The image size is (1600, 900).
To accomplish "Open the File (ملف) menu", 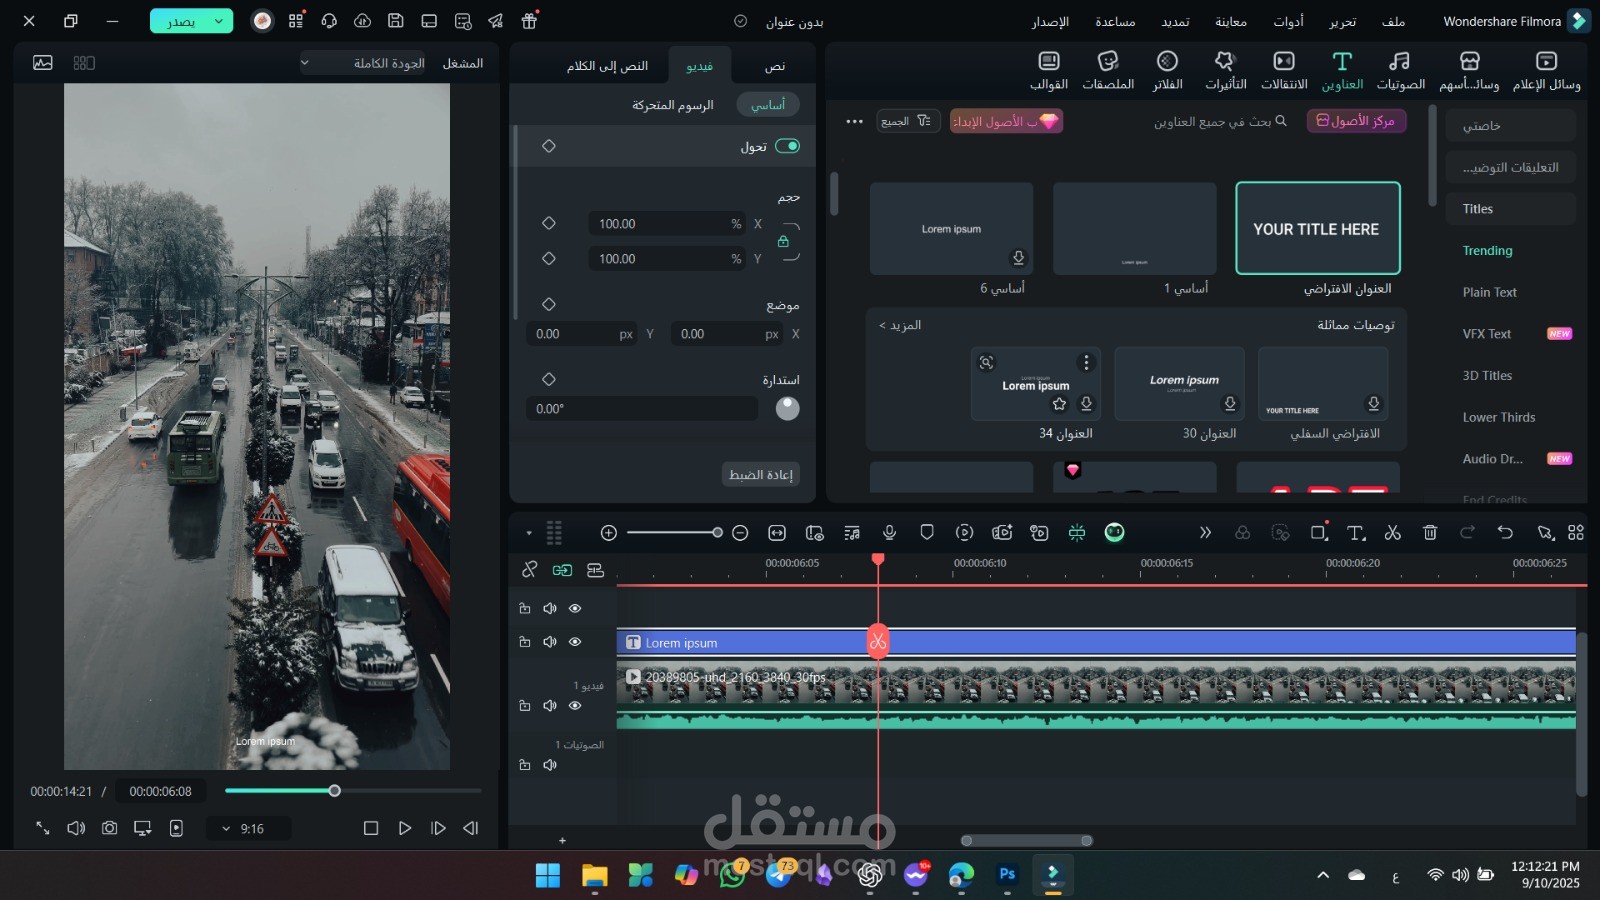I will [1393, 21].
